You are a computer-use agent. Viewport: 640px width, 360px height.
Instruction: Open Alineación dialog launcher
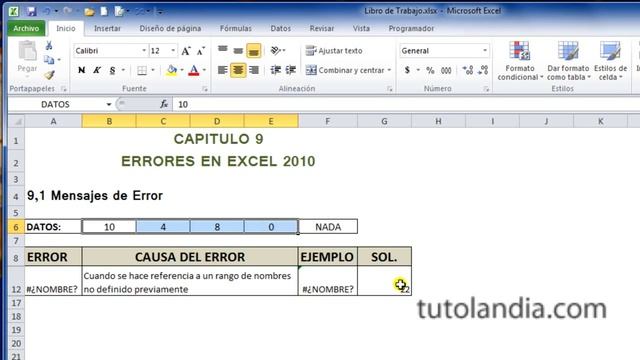(390, 89)
